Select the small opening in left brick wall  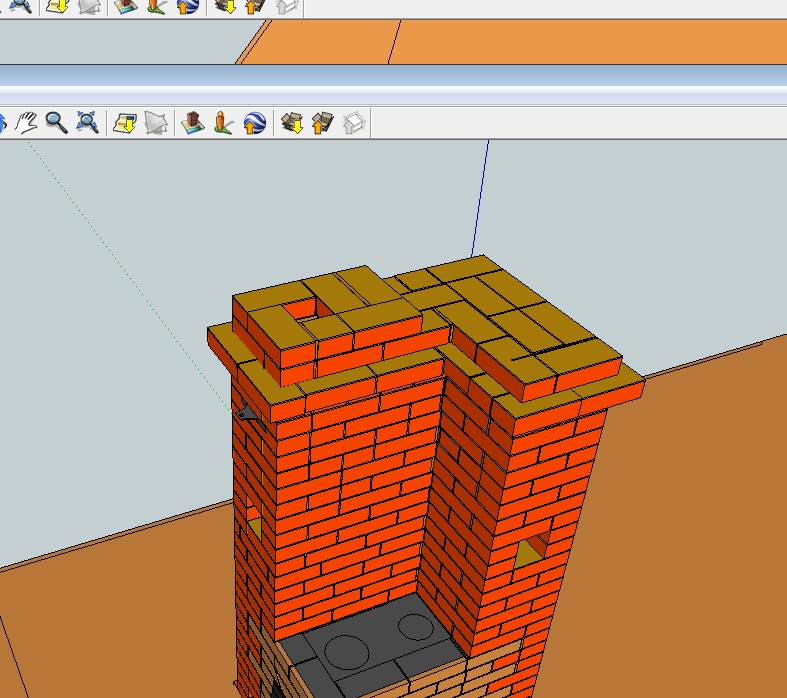tap(254, 523)
